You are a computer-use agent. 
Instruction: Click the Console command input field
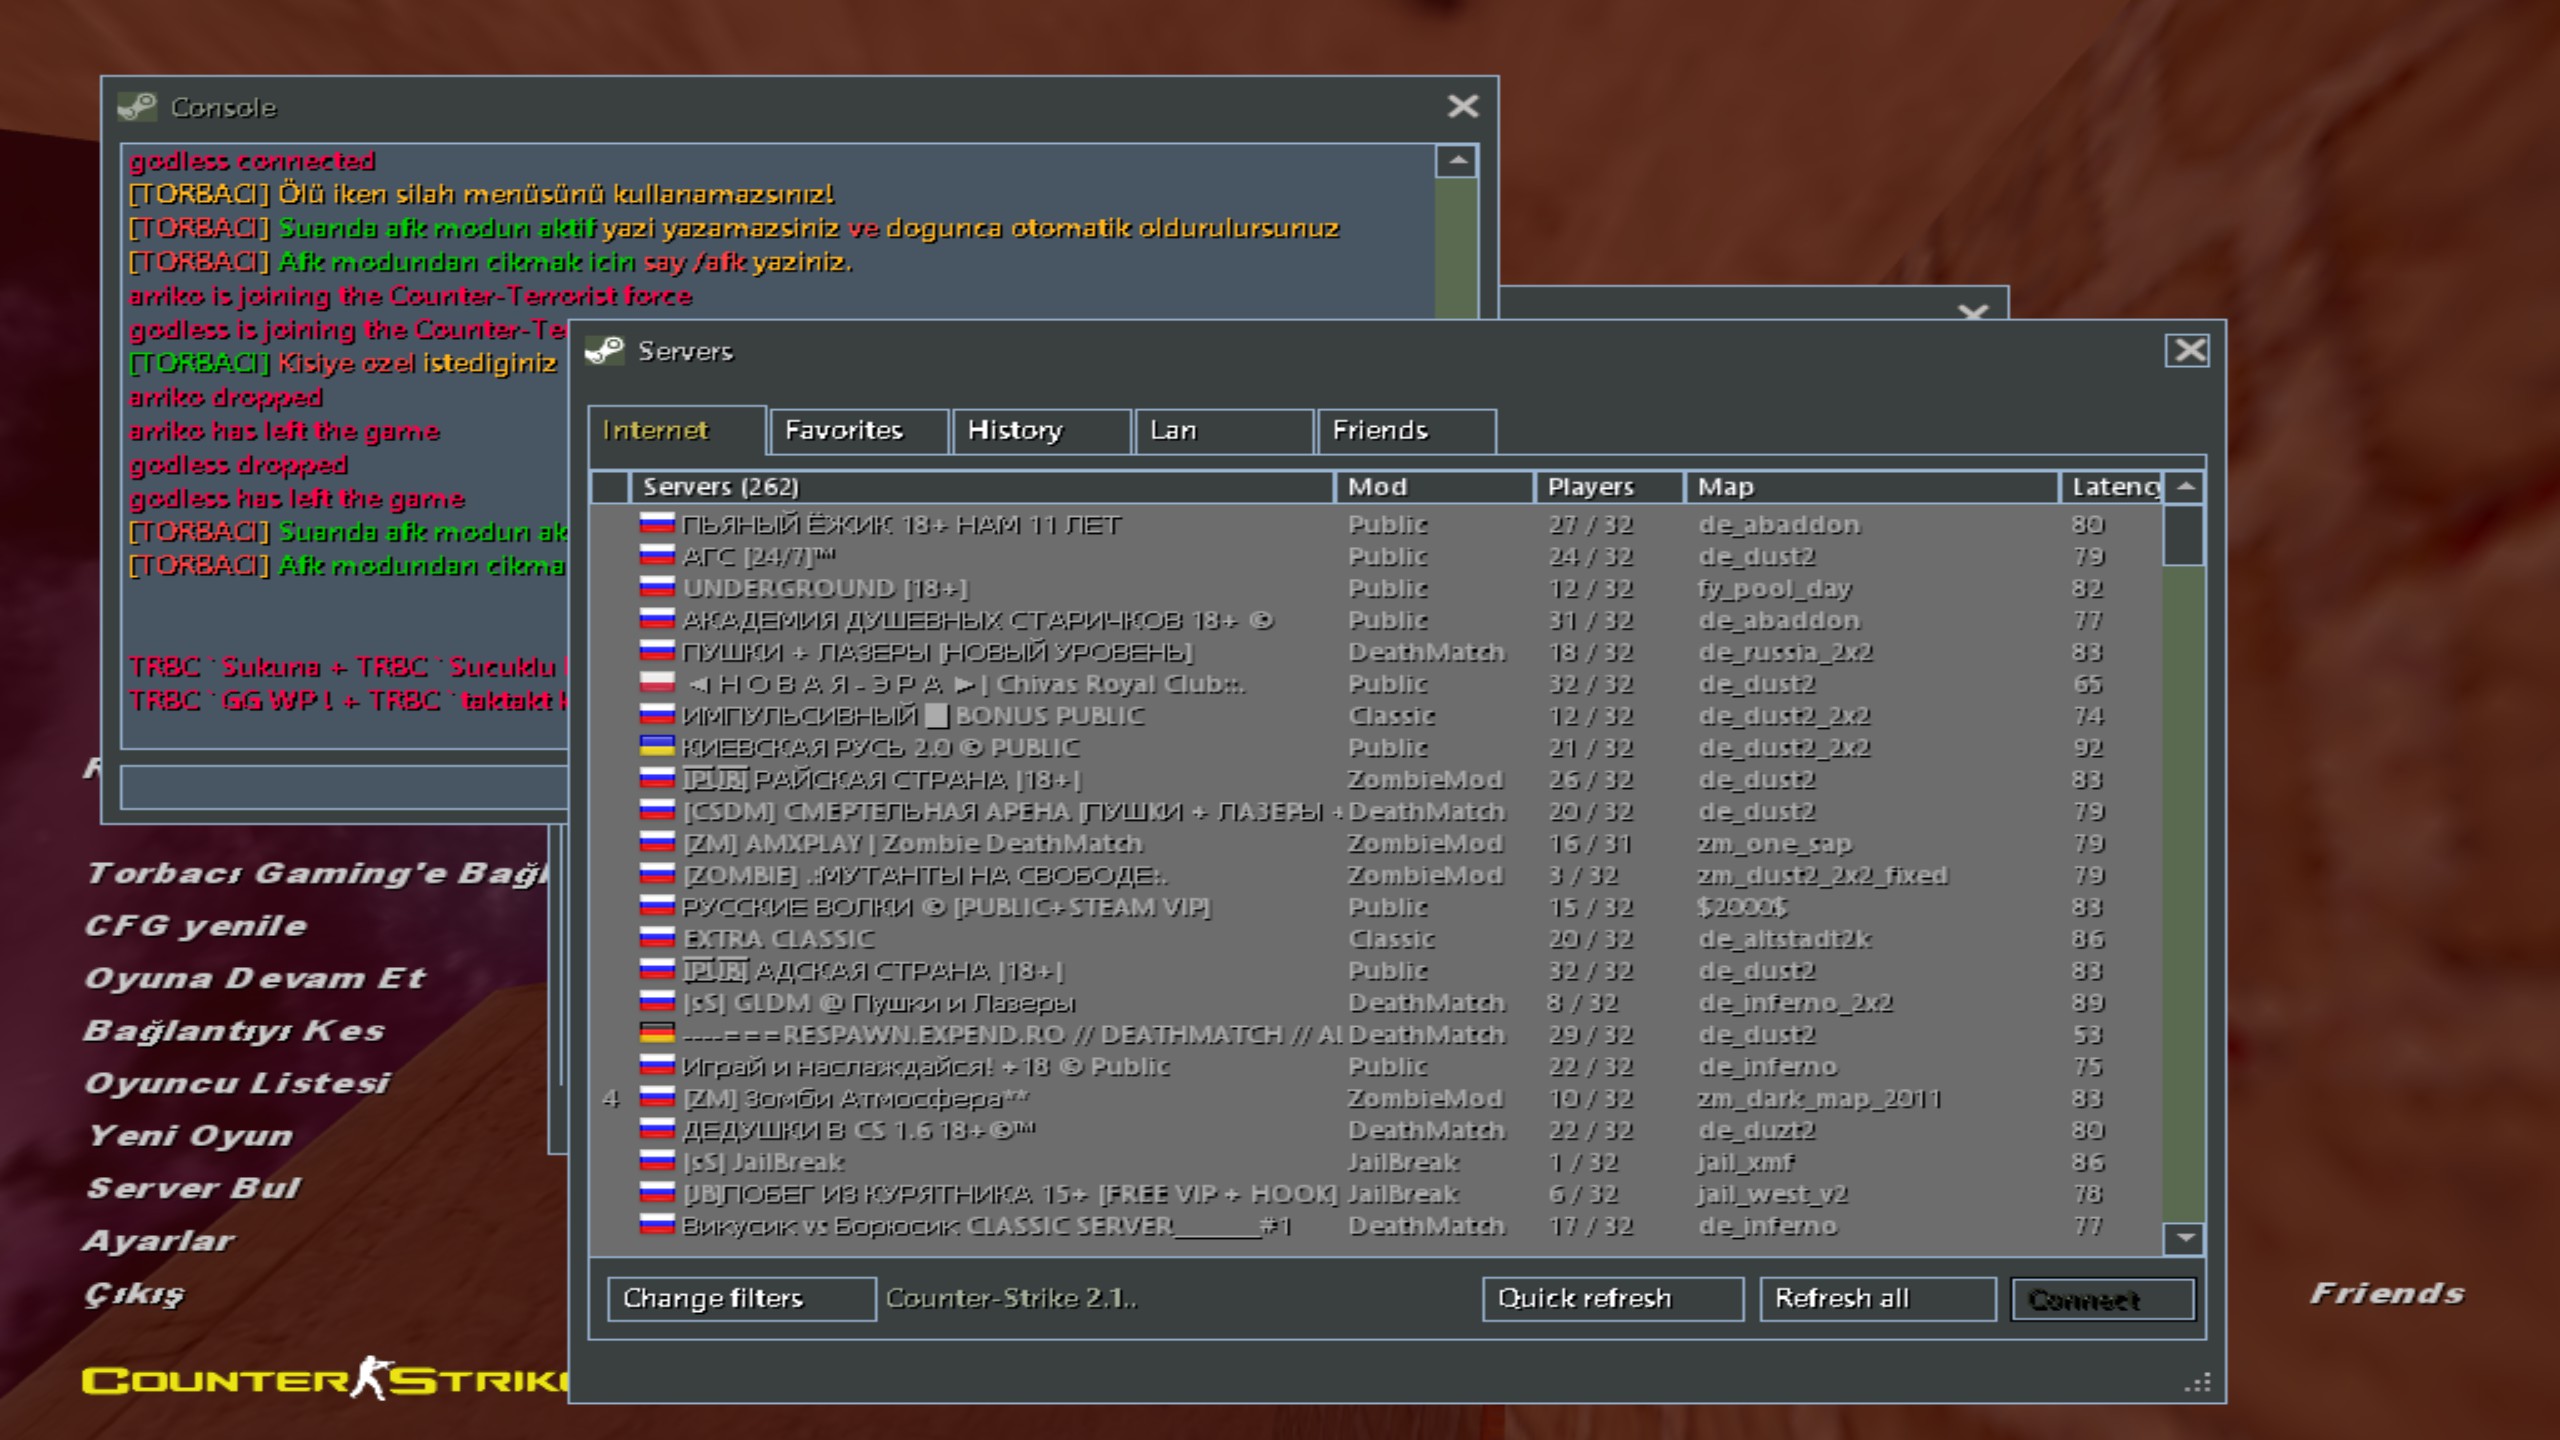point(344,787)
